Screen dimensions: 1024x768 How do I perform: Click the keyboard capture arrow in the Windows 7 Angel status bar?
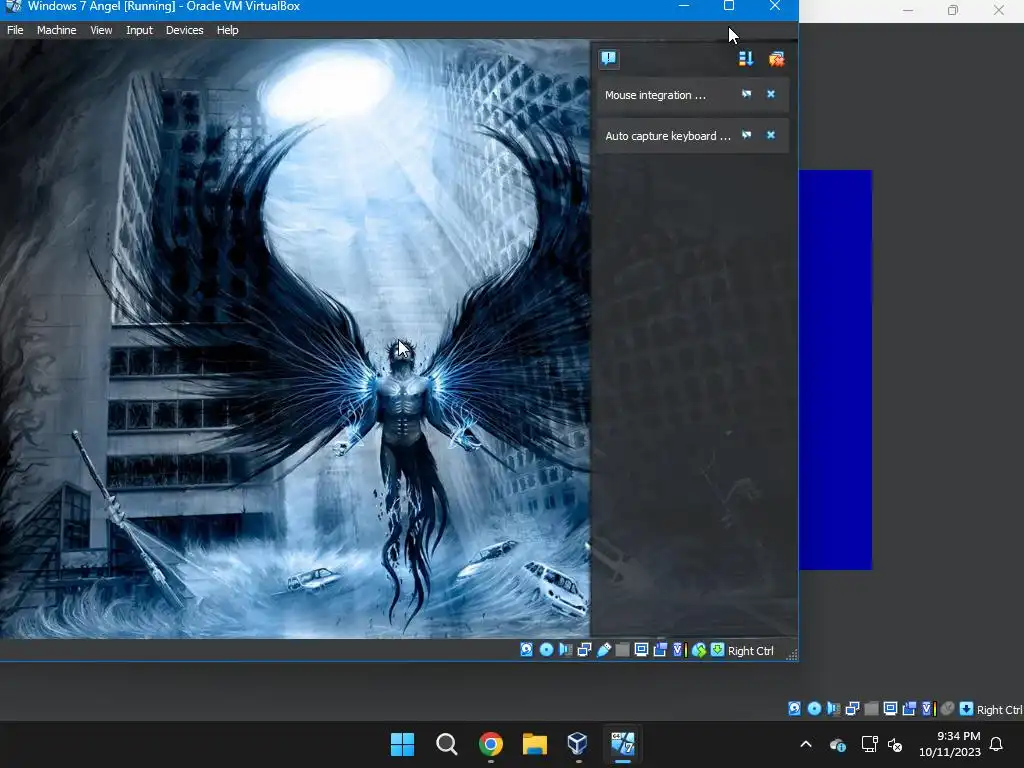tap(717, 650)
